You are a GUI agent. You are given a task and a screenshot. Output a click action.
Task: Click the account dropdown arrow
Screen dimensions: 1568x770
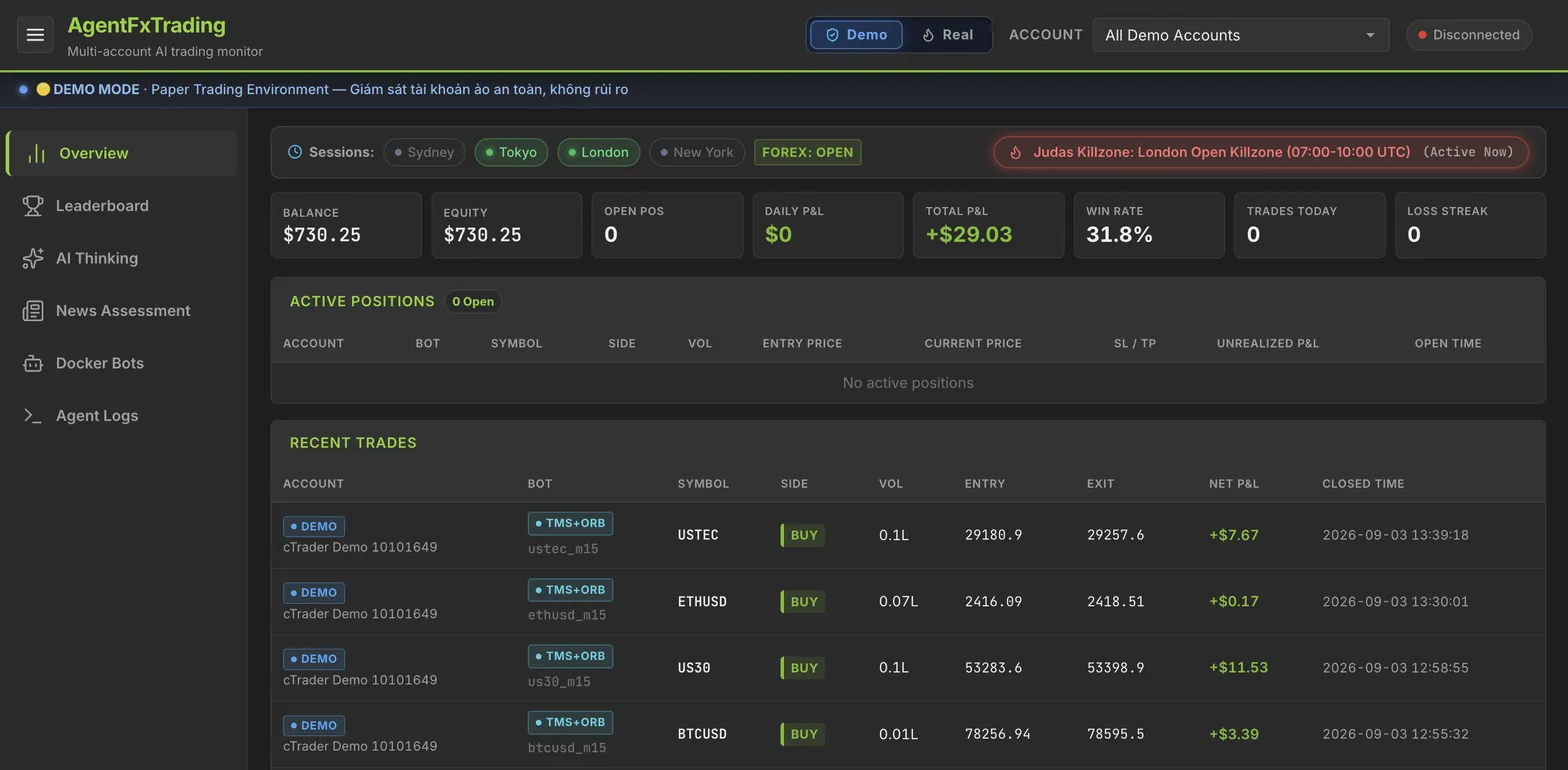click(1370, 35)
